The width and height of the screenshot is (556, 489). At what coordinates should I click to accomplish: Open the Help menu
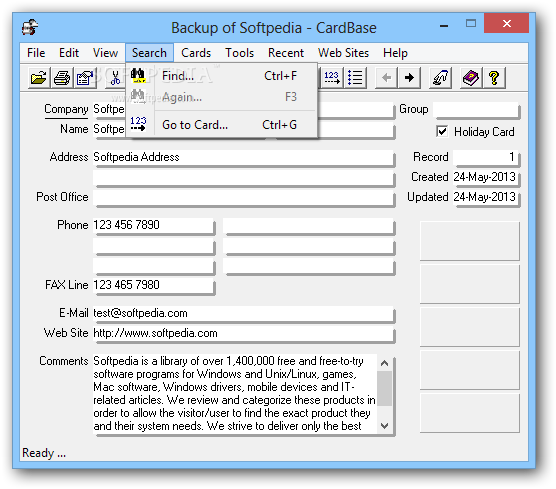click(x=395, y=53)
